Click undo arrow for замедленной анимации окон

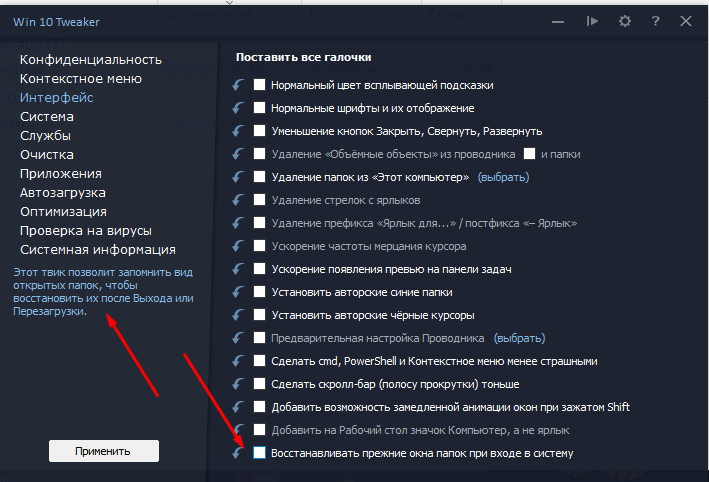point(238,407)
